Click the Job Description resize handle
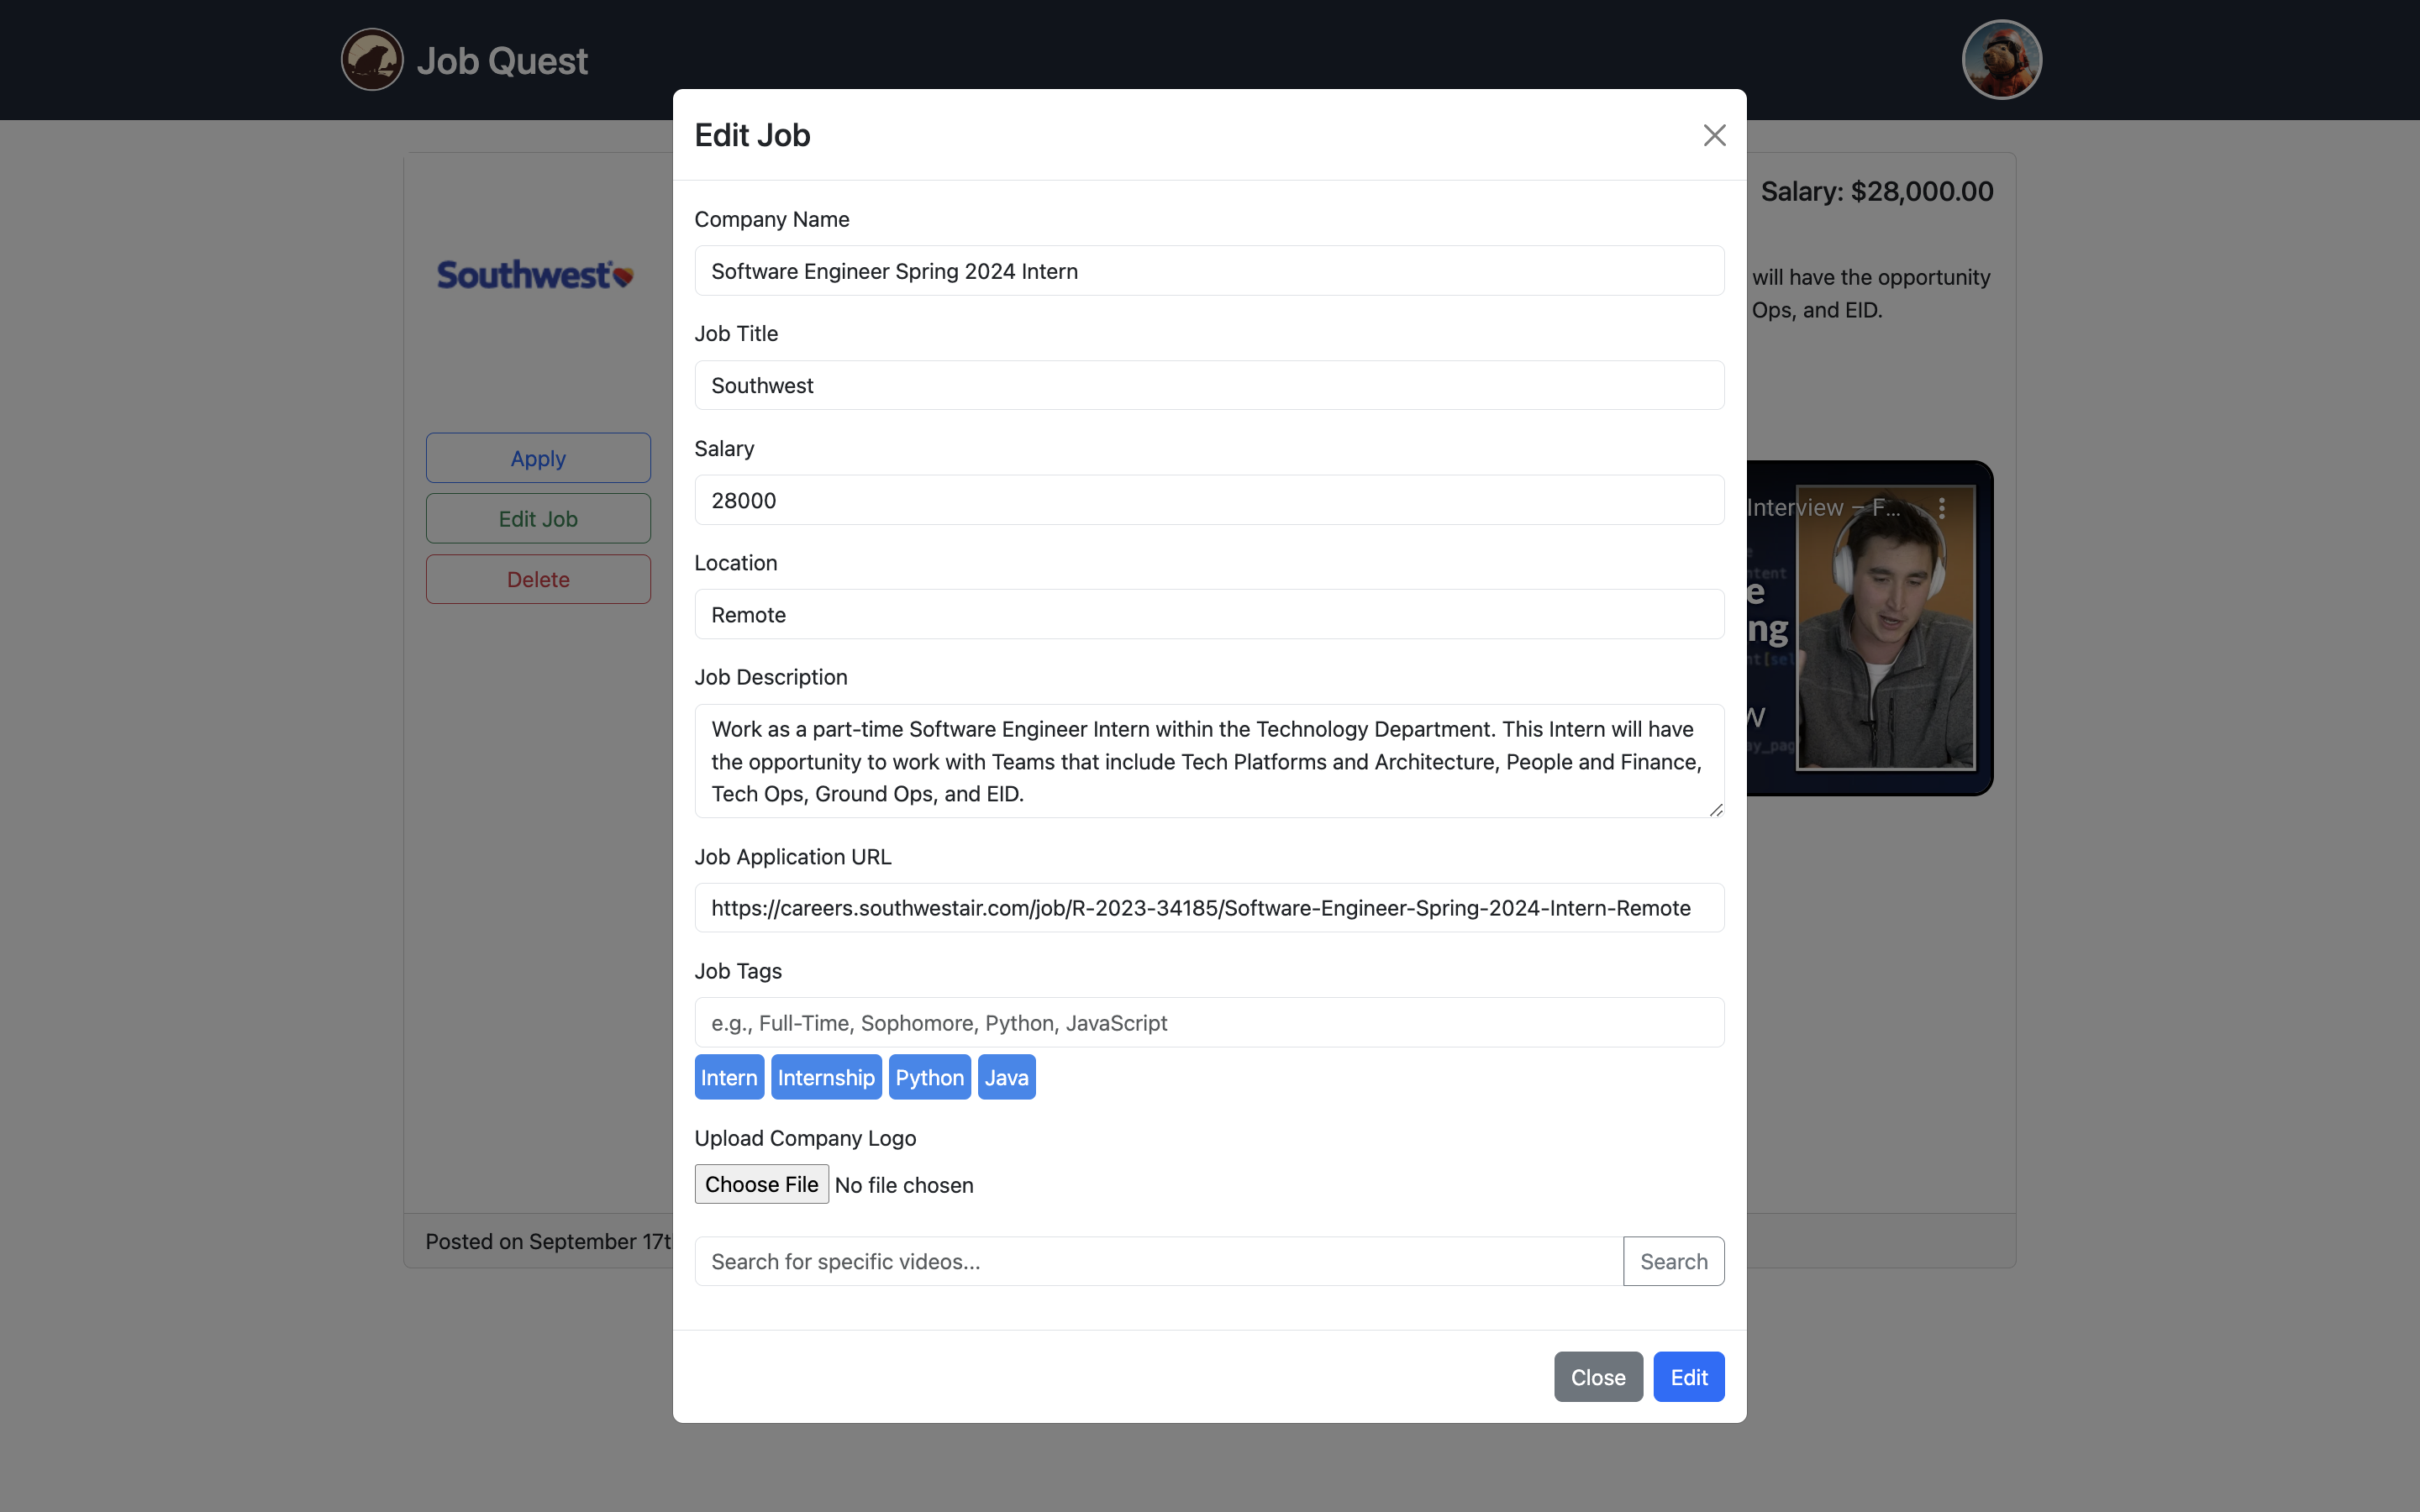The width and height of the screenshot is (2420, 1512). (1716, 810)
